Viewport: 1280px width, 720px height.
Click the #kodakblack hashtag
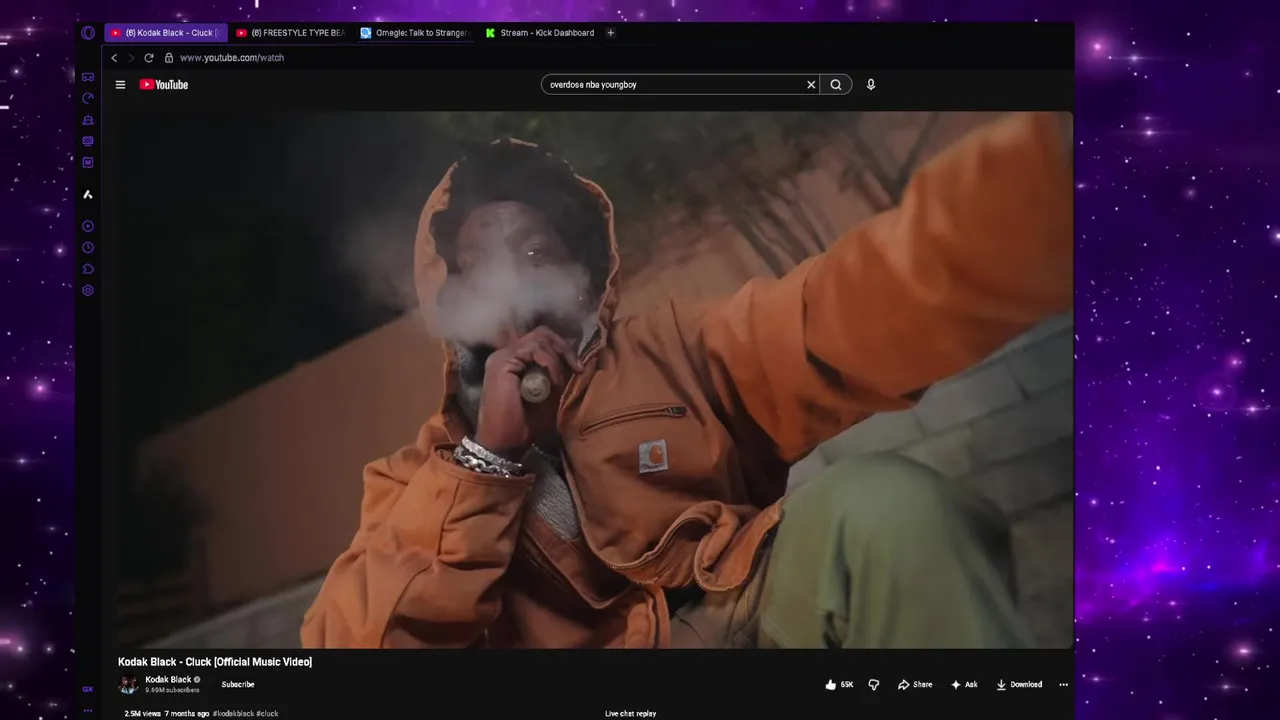click(233, 714)
